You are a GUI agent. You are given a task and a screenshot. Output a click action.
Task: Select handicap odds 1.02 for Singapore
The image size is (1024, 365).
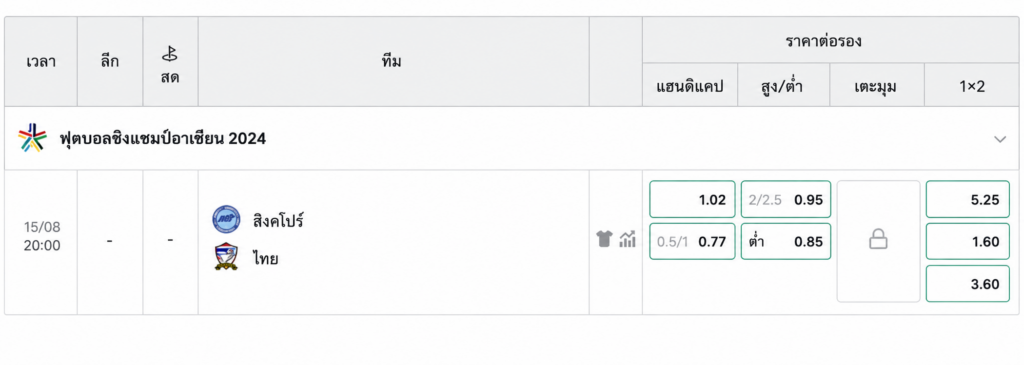pos(692,199)
